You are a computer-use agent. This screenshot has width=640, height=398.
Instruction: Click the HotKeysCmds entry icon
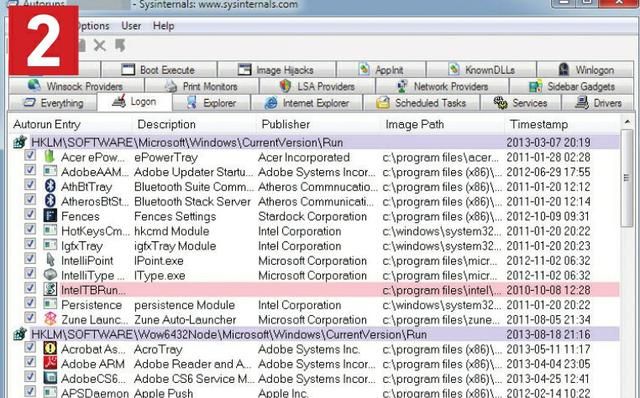coord(50,230)
